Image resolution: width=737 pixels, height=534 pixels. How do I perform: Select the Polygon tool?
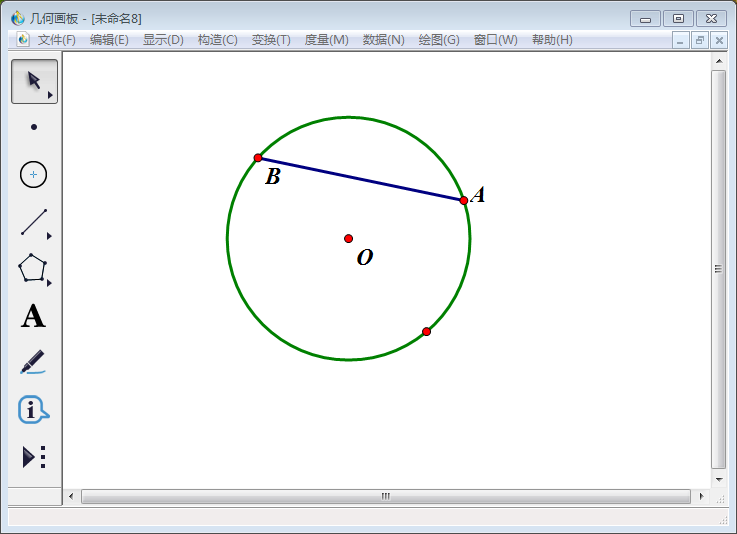pos(33,268)
